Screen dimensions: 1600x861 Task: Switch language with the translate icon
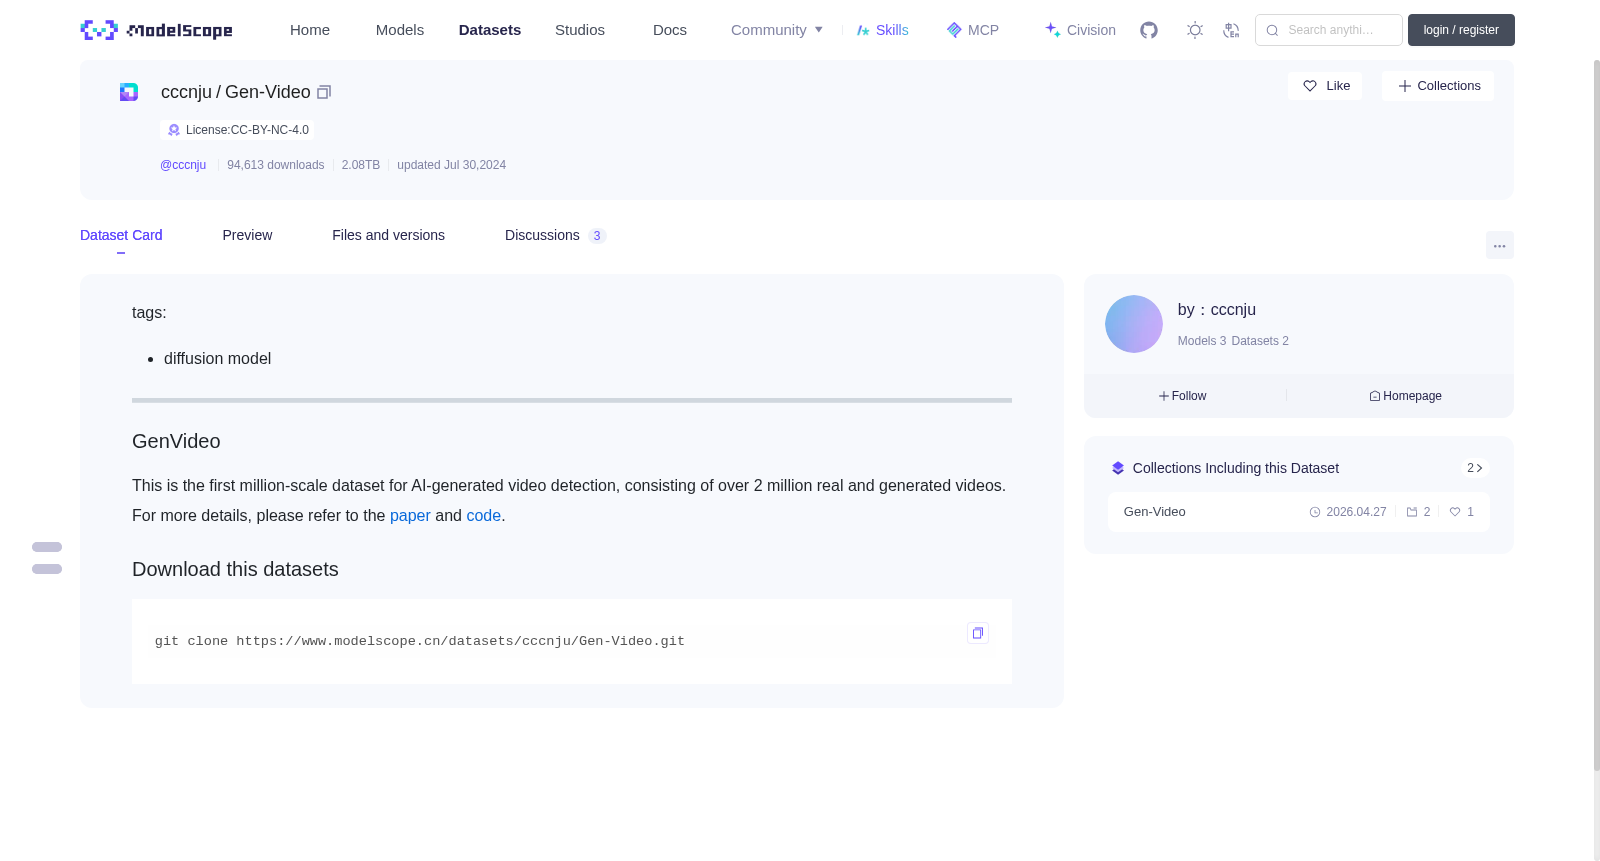(1231, 30)
